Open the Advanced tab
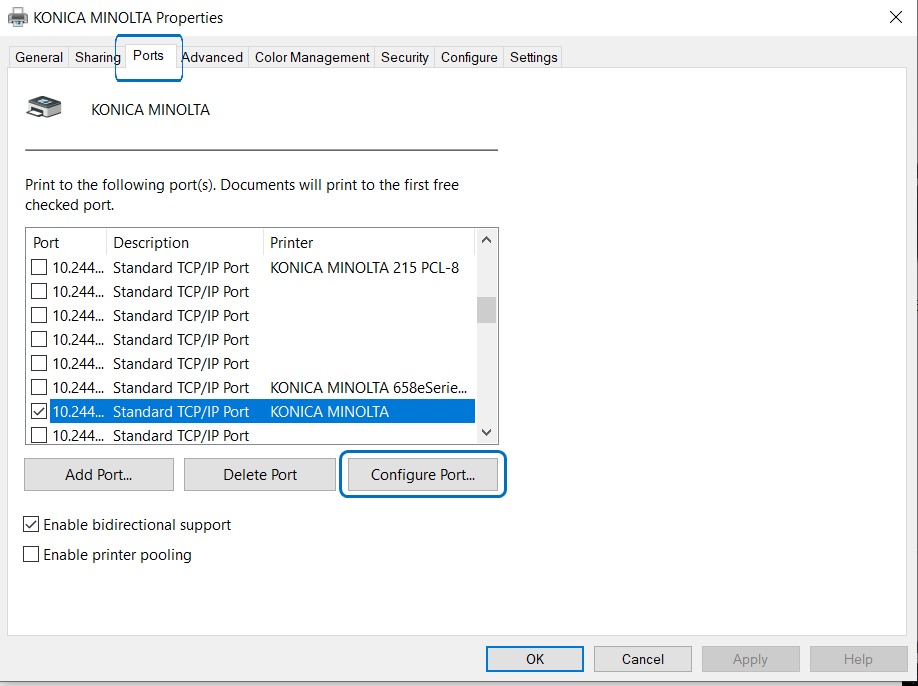Viewport: 918px width, 686px height. (212, 57)
